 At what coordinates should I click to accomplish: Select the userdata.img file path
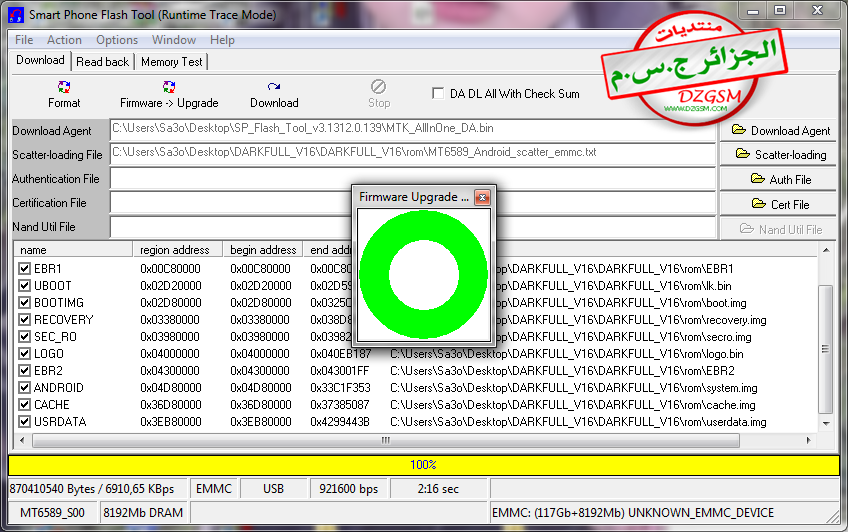click(x=578, y=422)
